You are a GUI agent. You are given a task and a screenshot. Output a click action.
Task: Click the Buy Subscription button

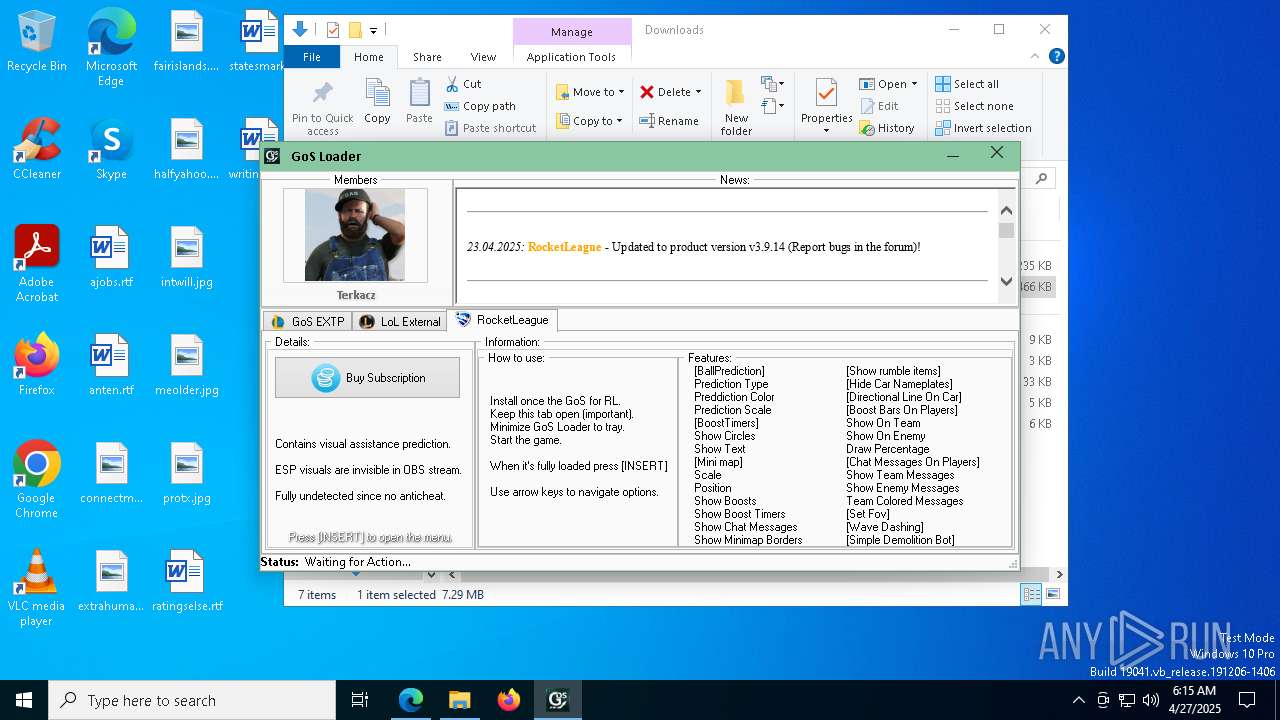pos(367,378)
